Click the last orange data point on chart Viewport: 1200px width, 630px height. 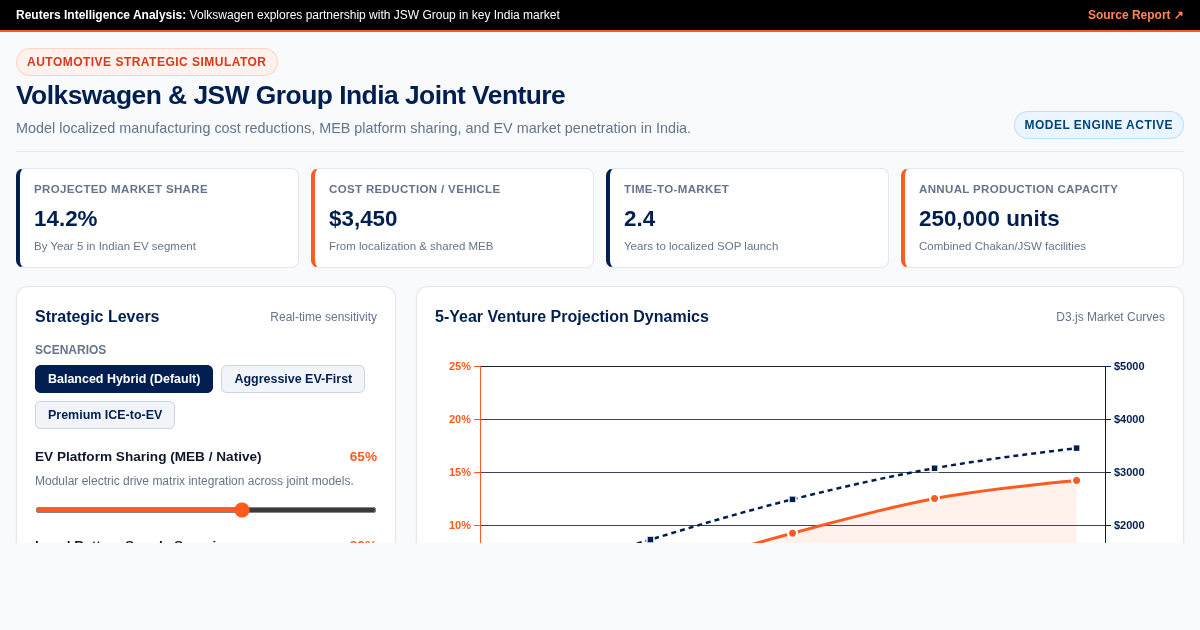click(x=1077, y=481)
